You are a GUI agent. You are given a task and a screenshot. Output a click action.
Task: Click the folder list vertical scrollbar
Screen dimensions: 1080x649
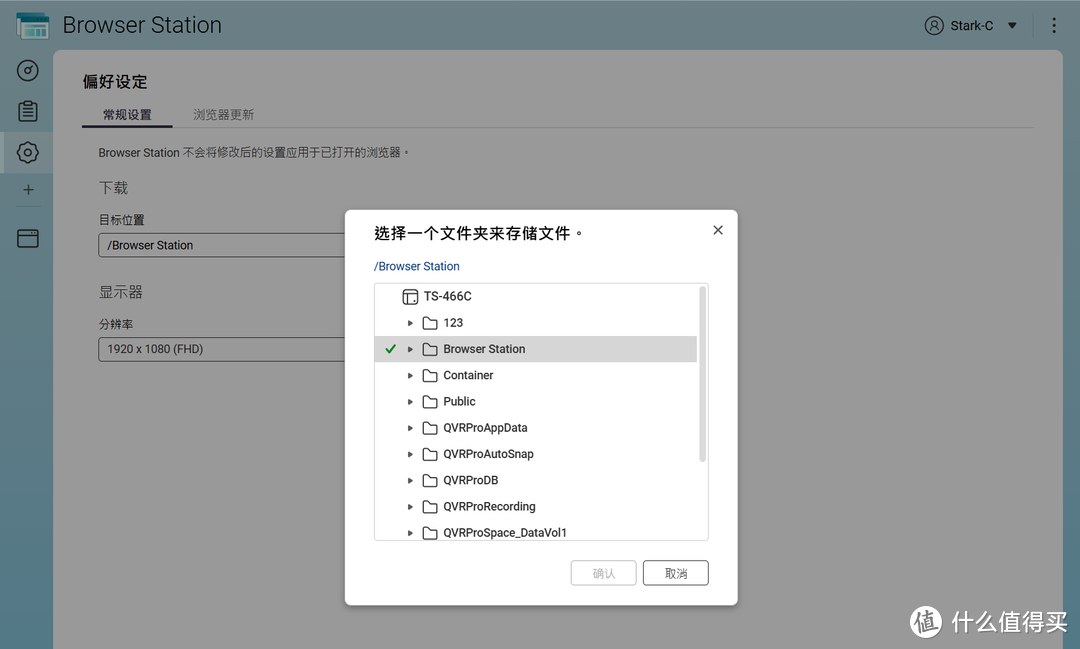pyautogui.click(x=702, y=374)
